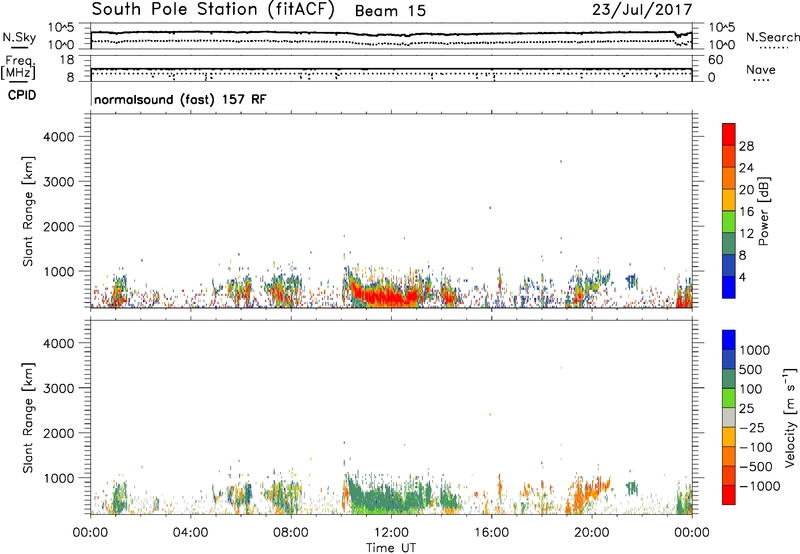The height and width of the screenshot is (554, 800).
Task: Click the '4000' tick on the power panel
Action: 59,137
